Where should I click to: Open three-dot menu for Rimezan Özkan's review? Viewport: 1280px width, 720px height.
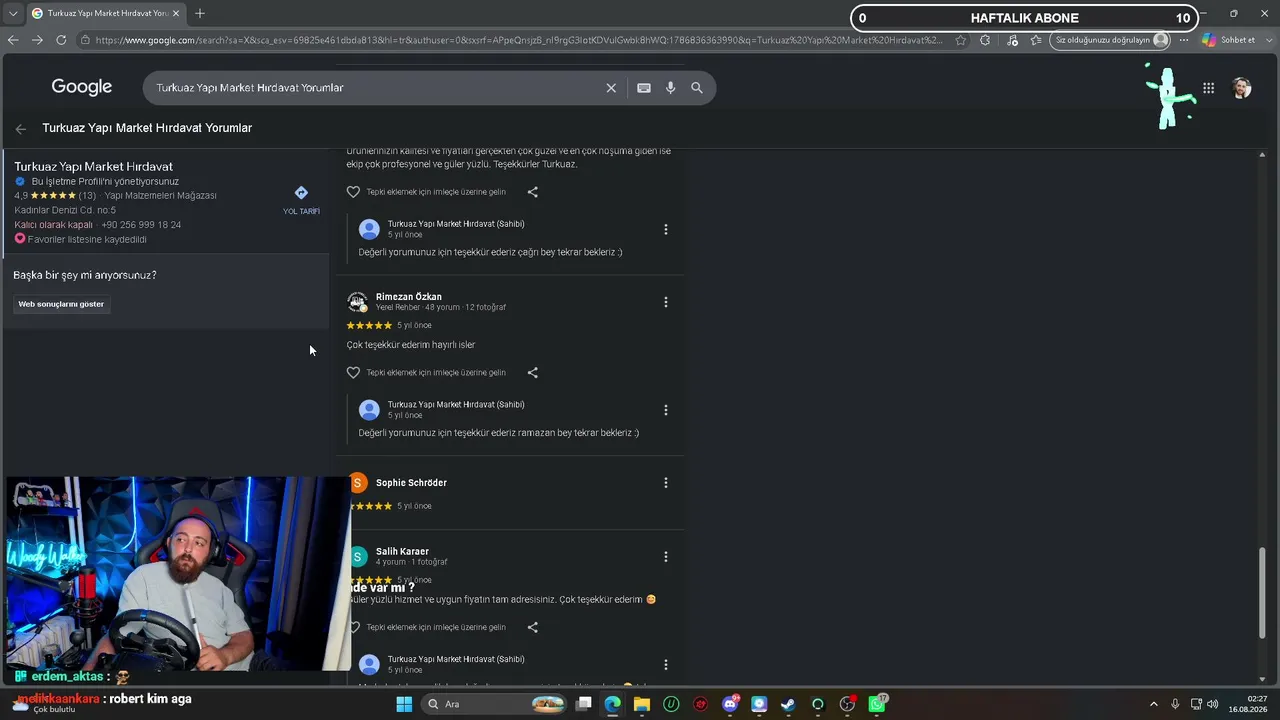pyautogui.click(x=666, y=302)
